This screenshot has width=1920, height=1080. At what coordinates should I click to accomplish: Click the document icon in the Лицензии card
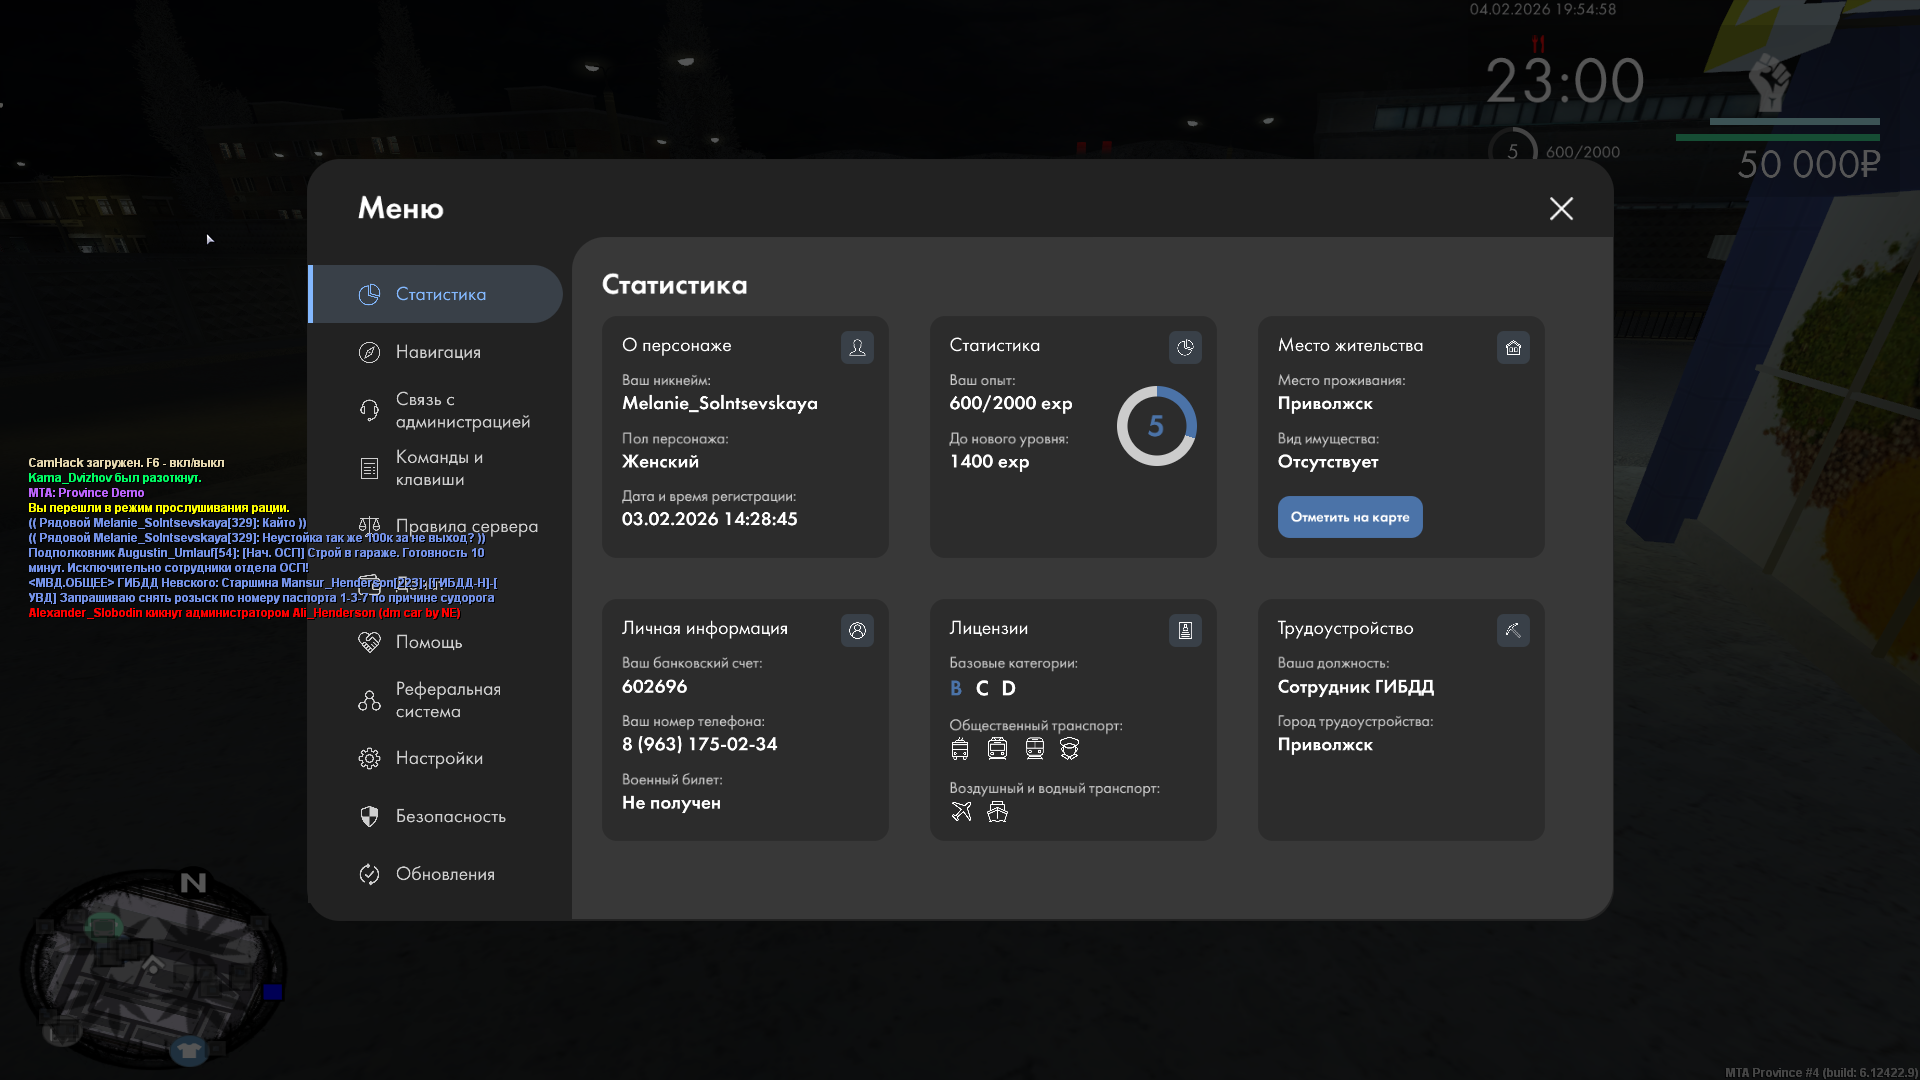click(x=1185, y=630)
